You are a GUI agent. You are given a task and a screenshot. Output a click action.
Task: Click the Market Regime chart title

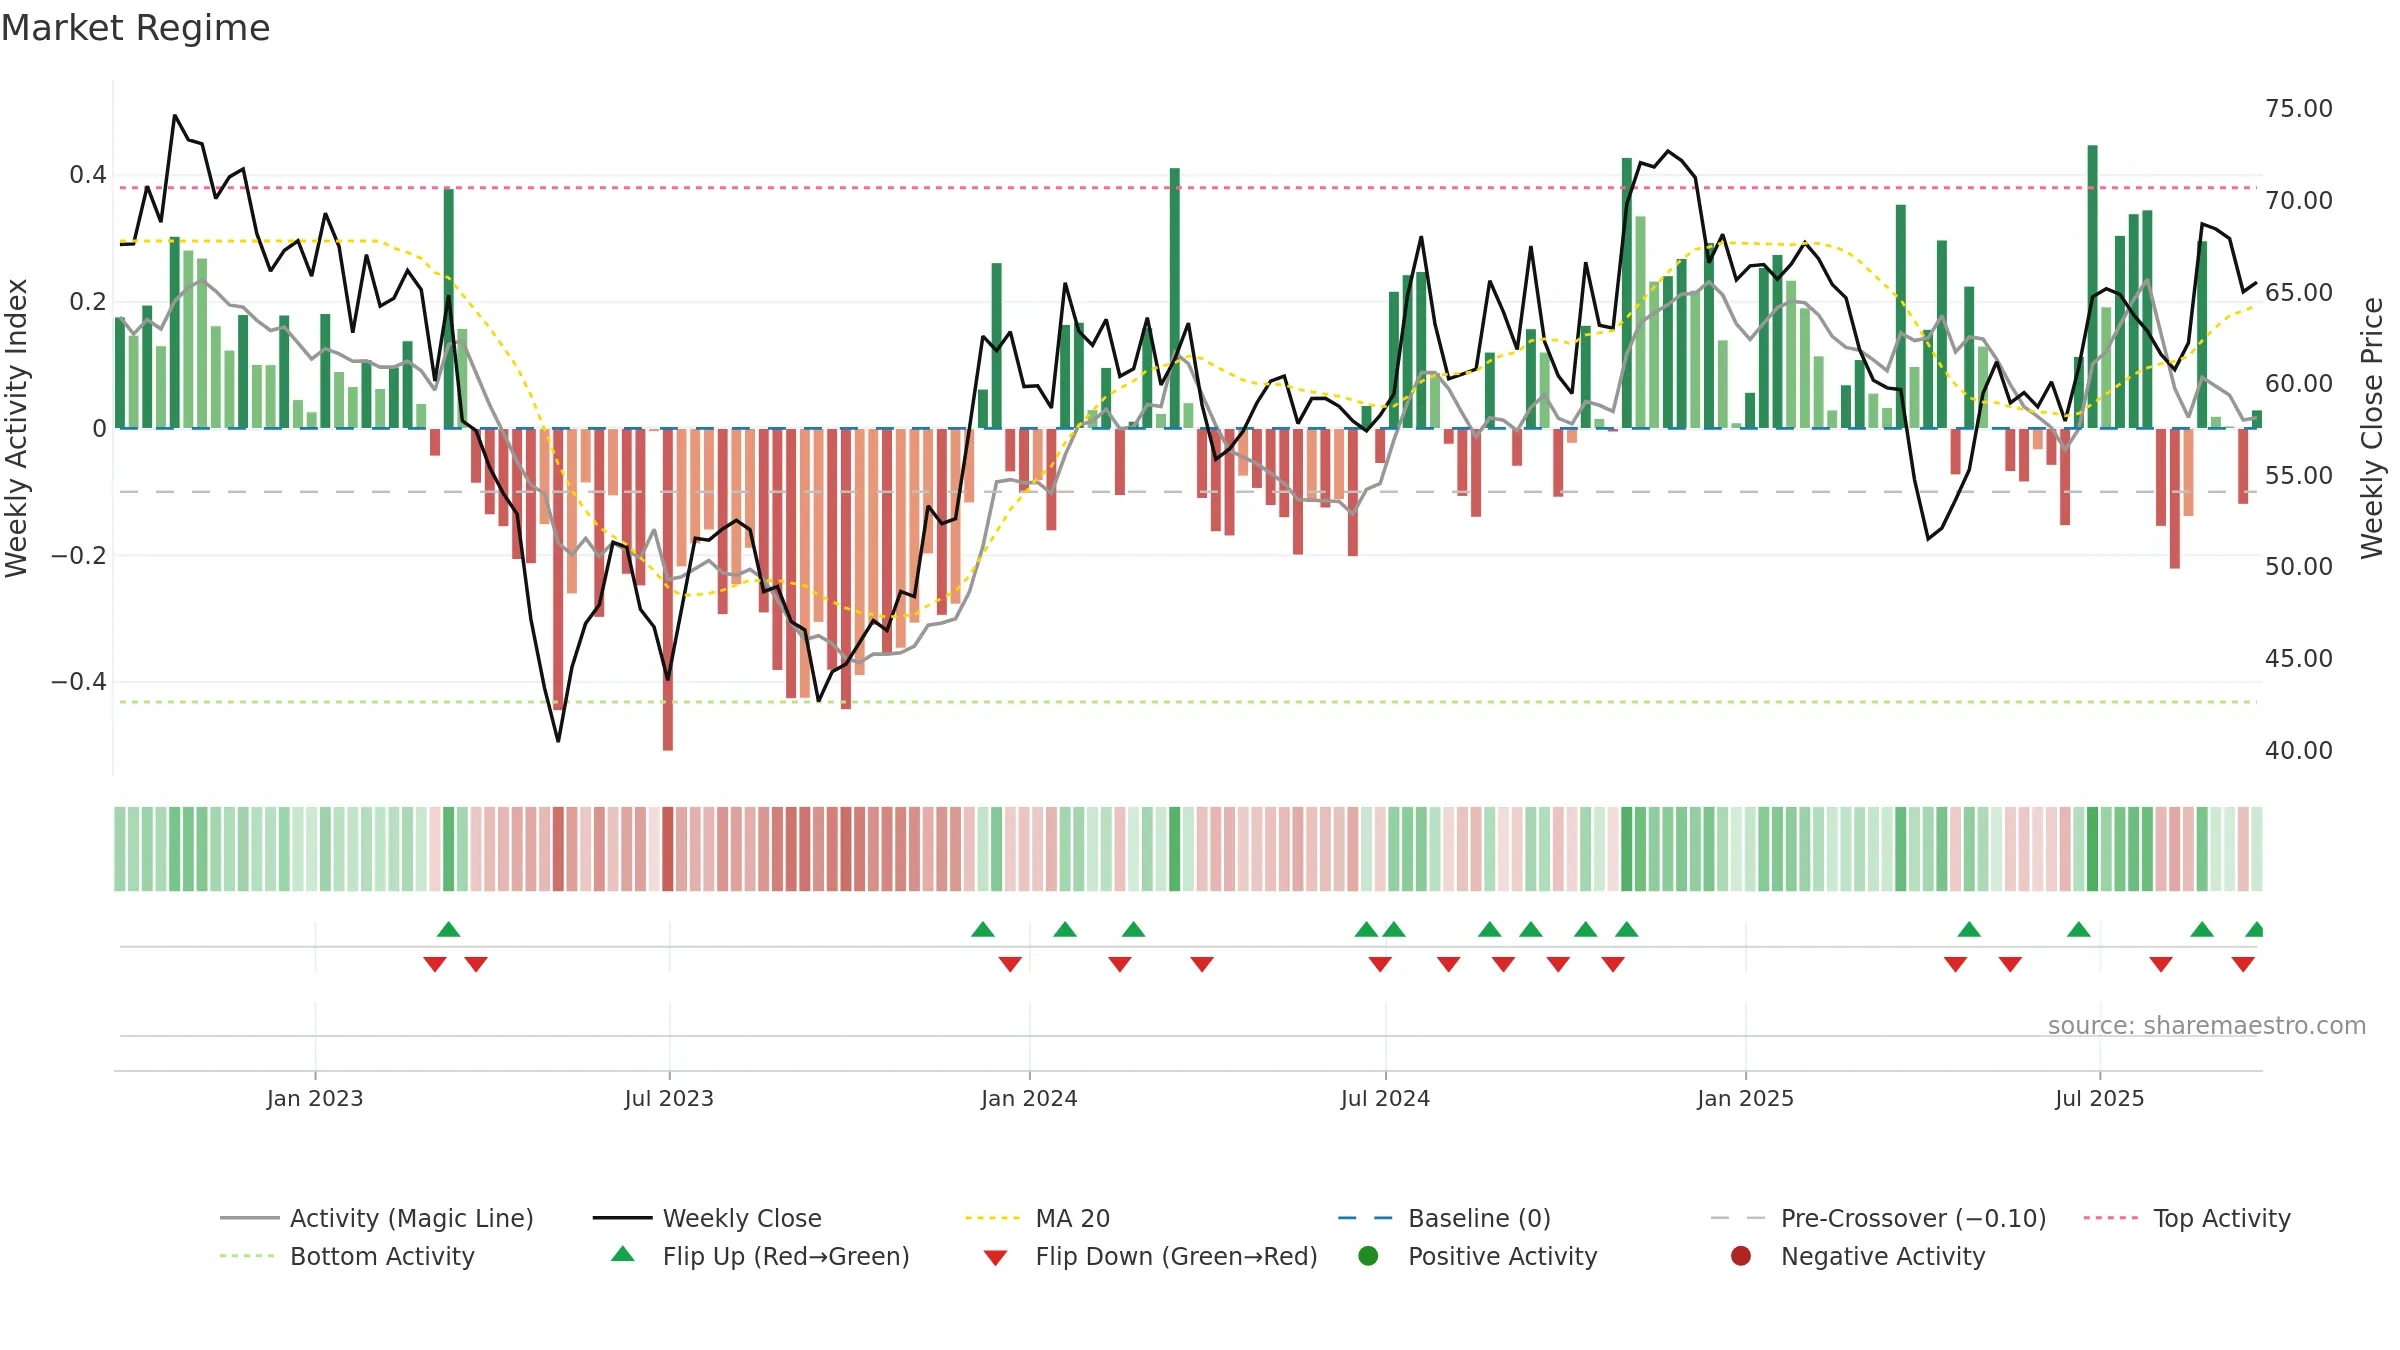[135, 28]
